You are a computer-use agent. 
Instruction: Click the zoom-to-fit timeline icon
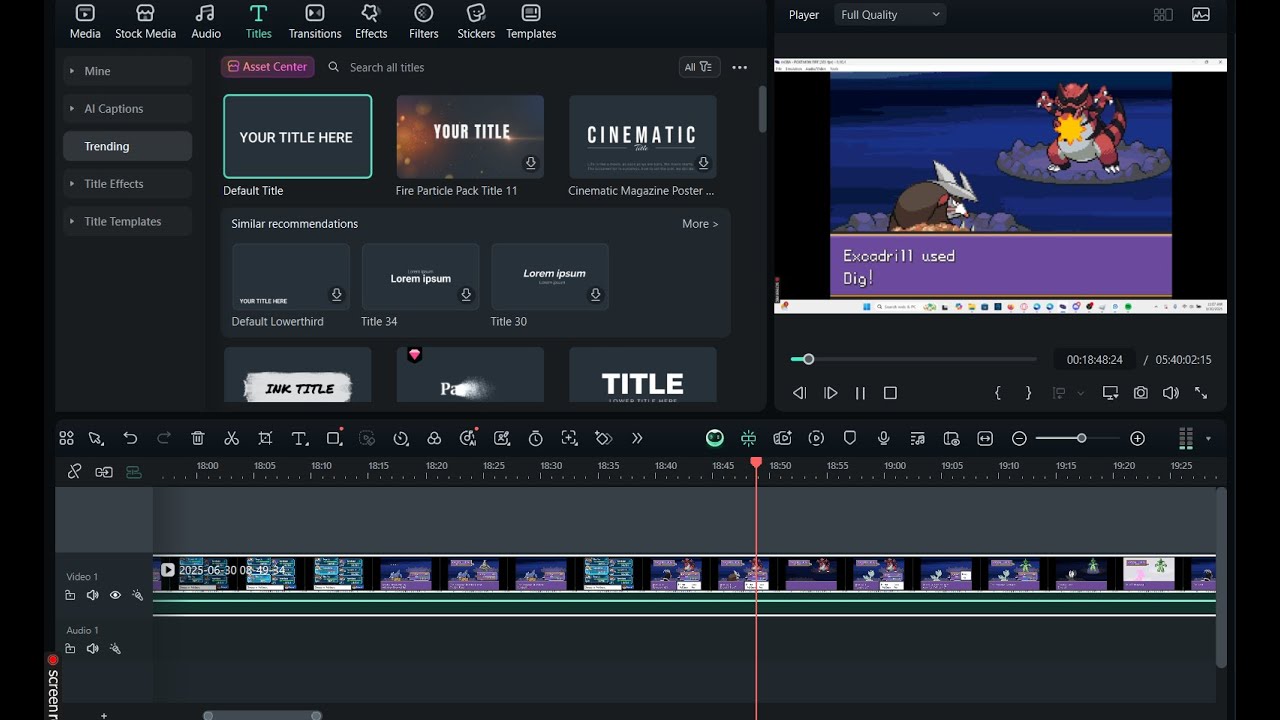coord(985,438)
